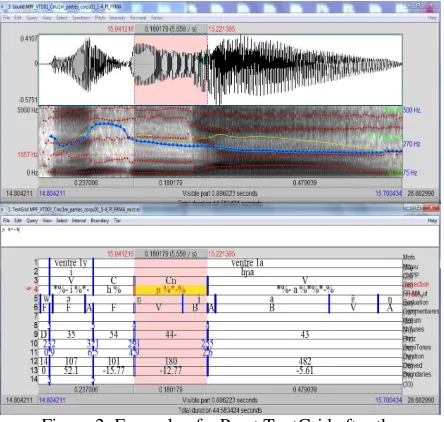Select the 'ventre la' interval on tier 1
This screenshot has width=444, height=422.
(x=247, y=263)
